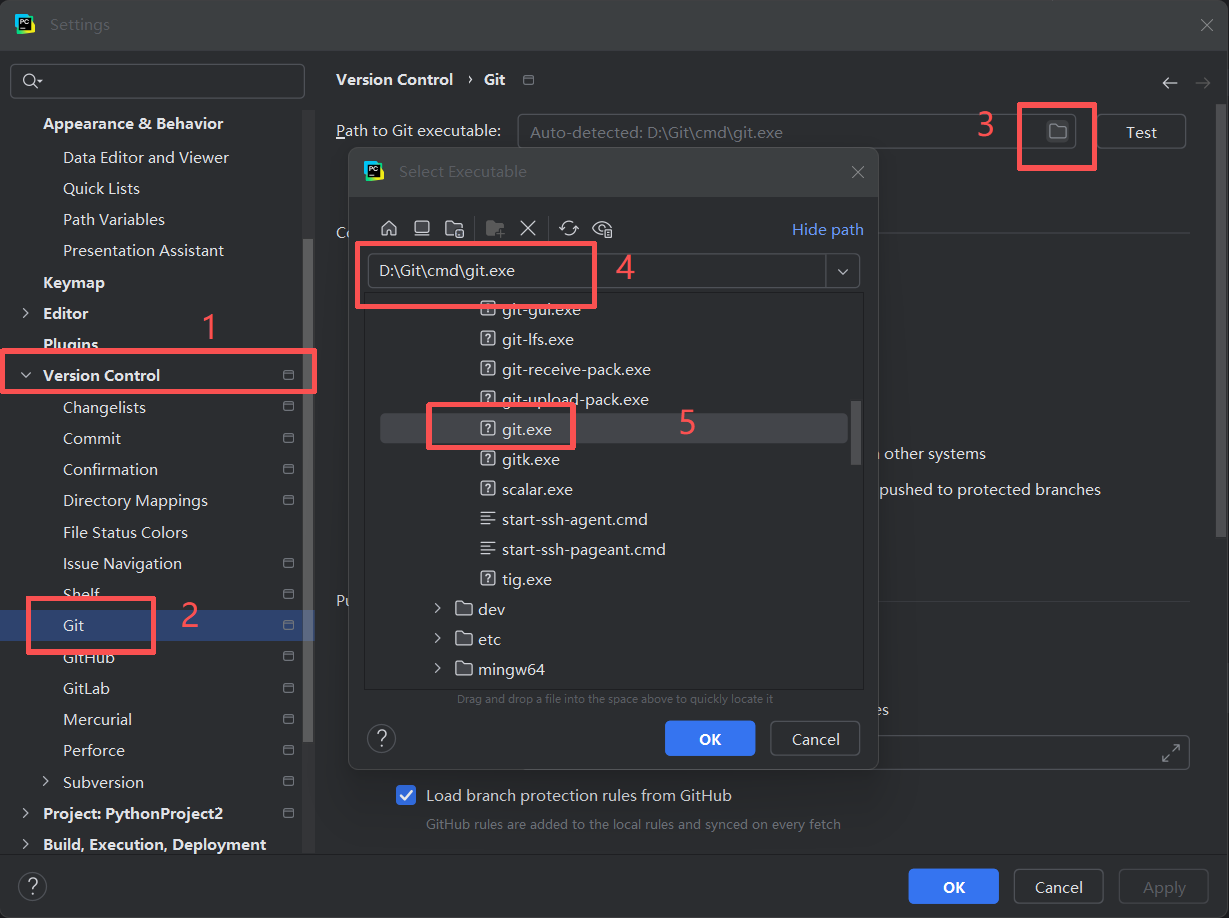Click the project icon on GitHub row

point(288,657)
